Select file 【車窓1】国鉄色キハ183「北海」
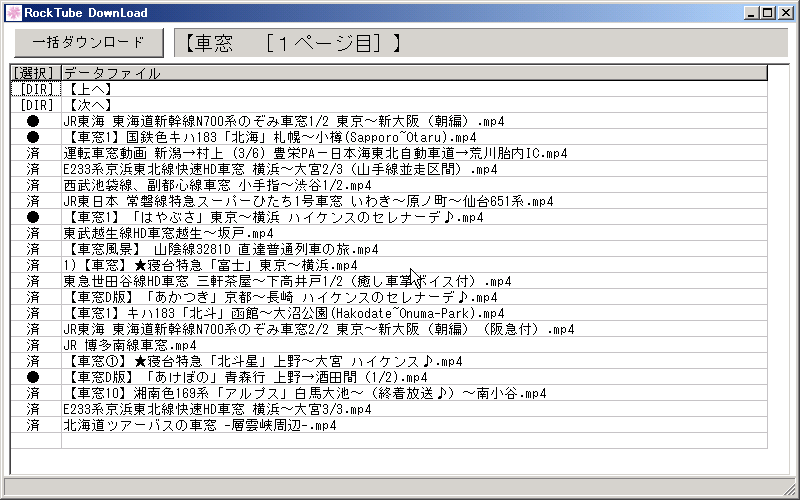Viewport: 800px width, 500px height. [x=414, y=137]
